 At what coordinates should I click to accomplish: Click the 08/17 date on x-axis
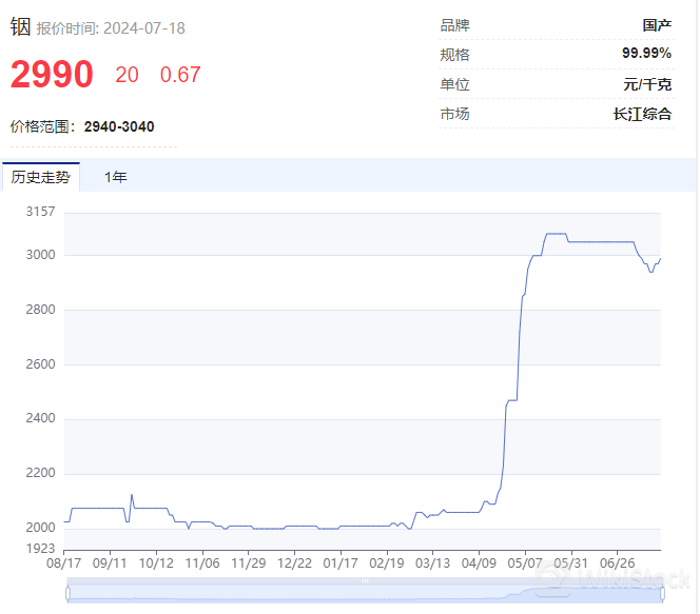pos(64,563)
